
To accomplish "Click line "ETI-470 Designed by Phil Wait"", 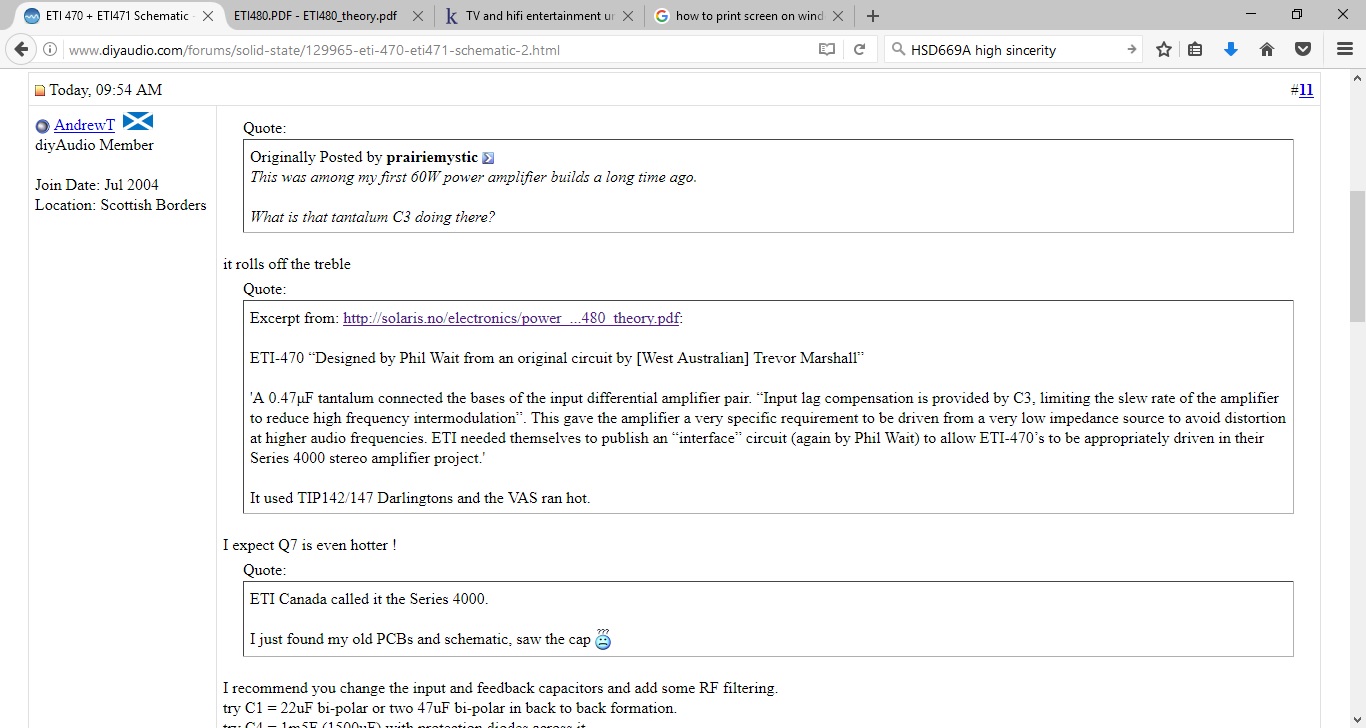I will coord(557,358).
